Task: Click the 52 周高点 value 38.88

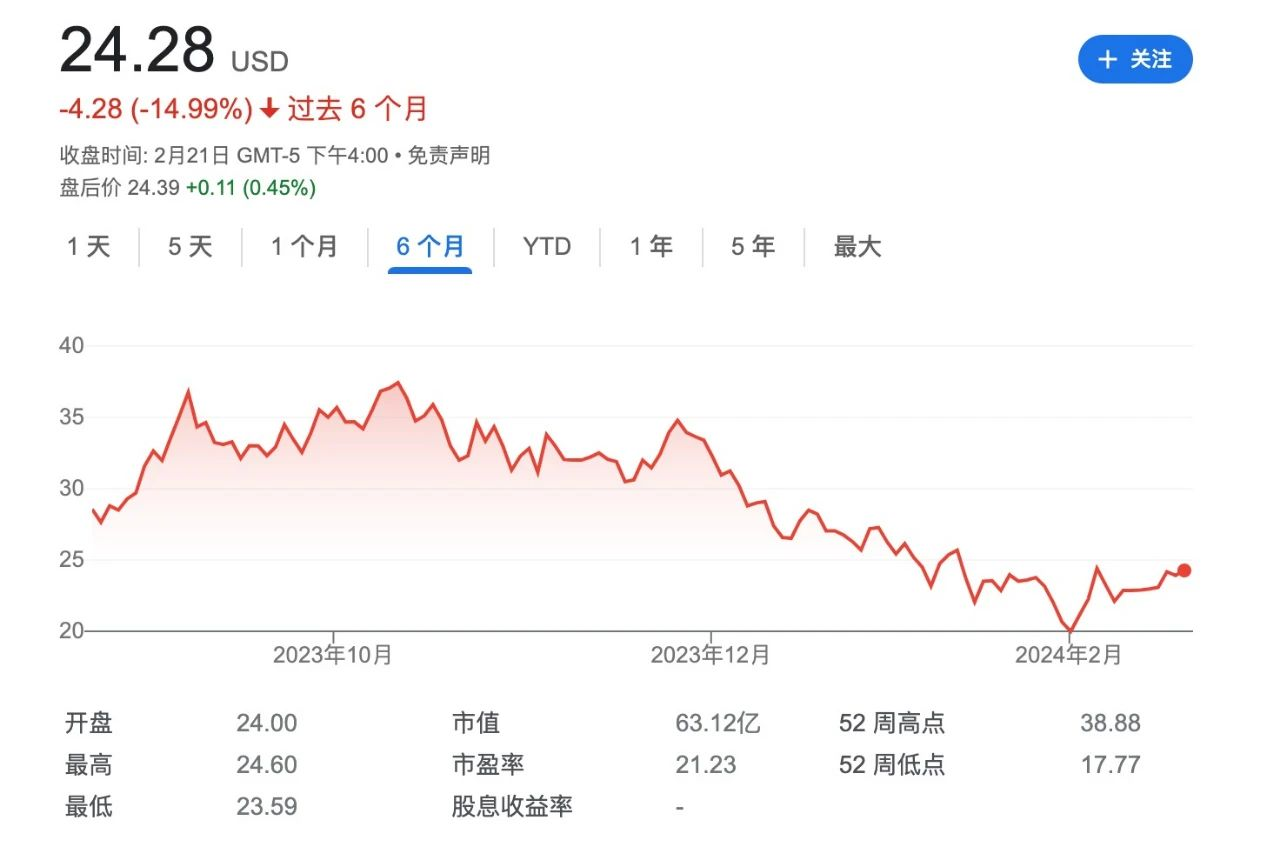Action: (x=1110, y=723)
